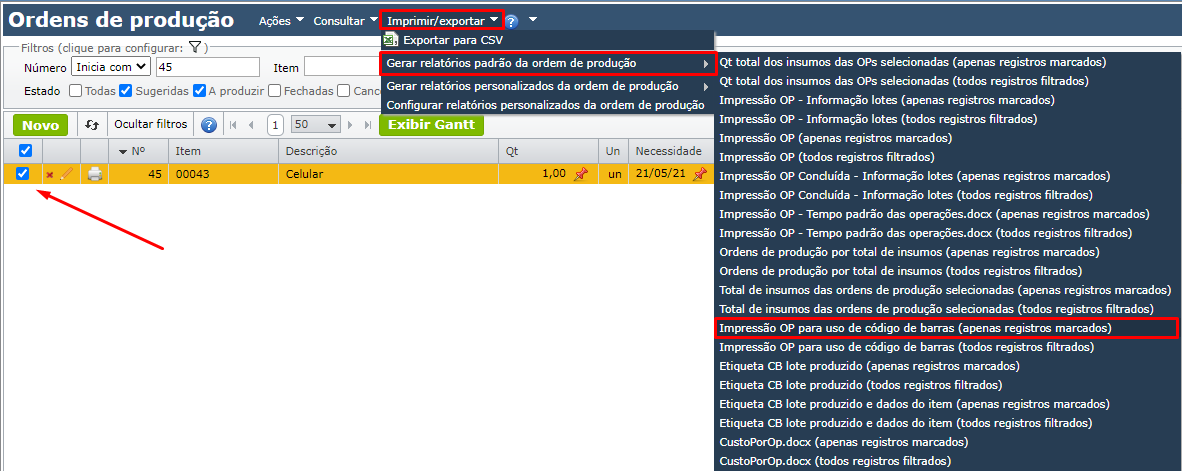
Task: Open the Consultar dropdown menu
Action: pyautogui.click(x=345, y=21)
